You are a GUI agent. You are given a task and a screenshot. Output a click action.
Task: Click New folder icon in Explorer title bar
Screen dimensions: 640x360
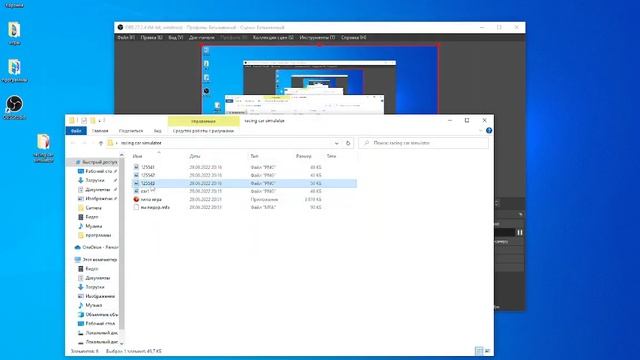pos(93,120)
